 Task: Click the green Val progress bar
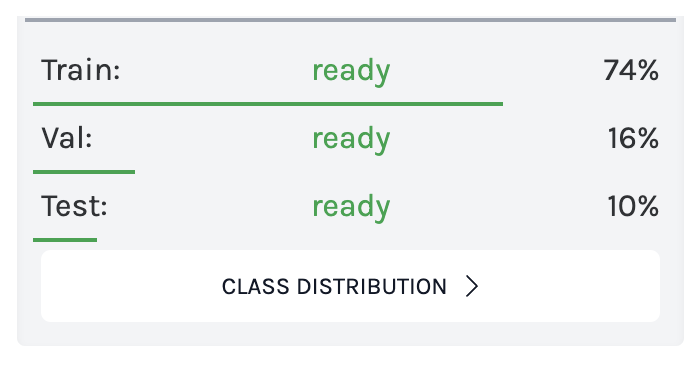pos(84,172)
